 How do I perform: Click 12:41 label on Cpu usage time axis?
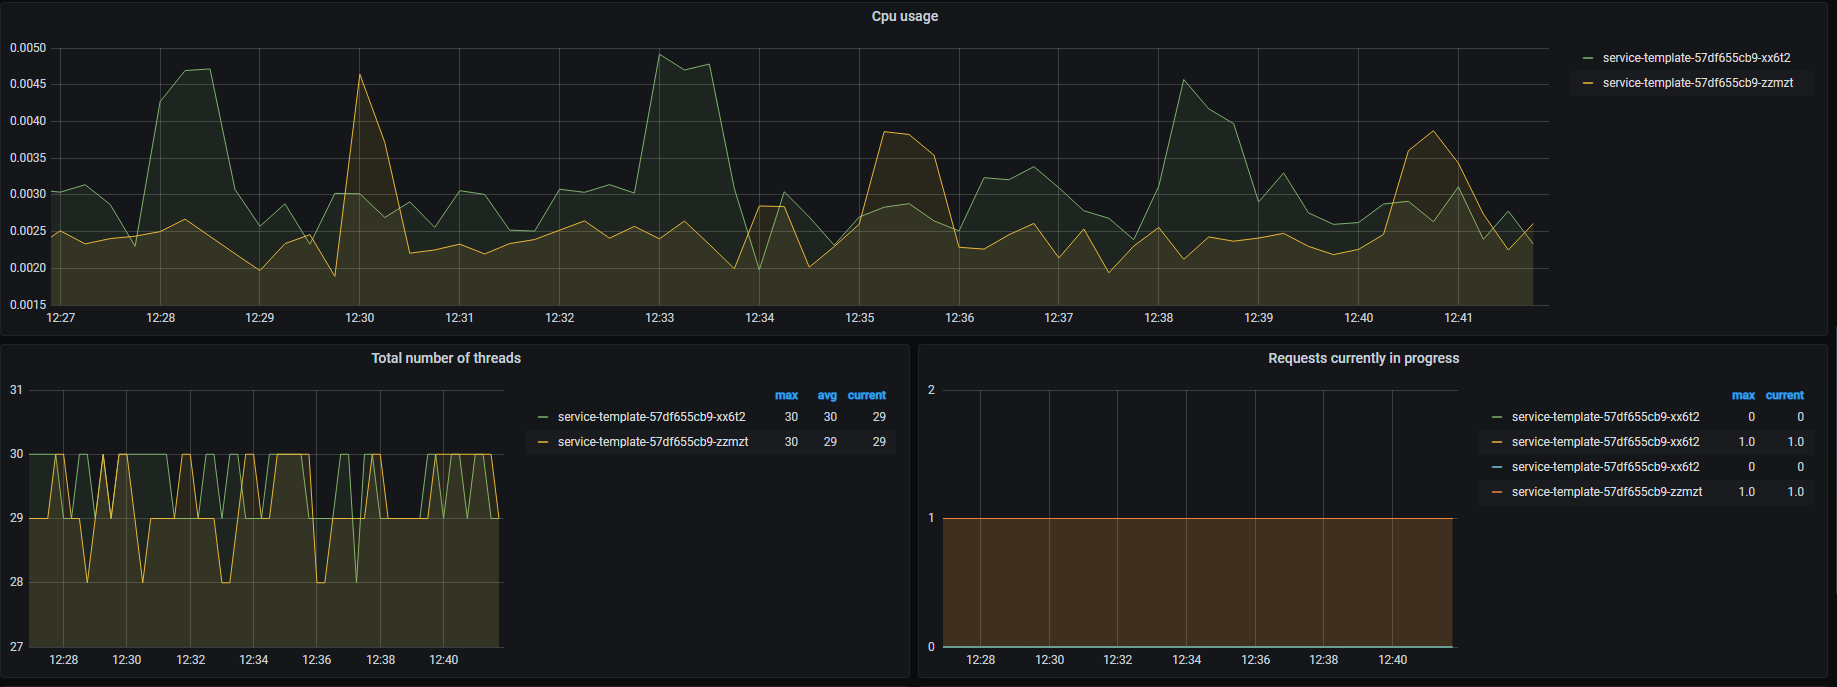(1458, 318)
